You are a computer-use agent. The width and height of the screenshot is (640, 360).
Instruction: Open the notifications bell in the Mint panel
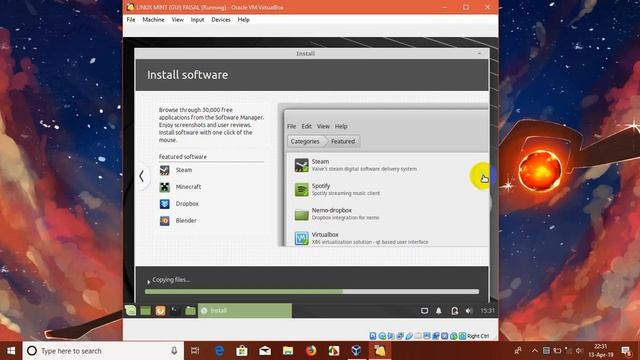point(439,311)
